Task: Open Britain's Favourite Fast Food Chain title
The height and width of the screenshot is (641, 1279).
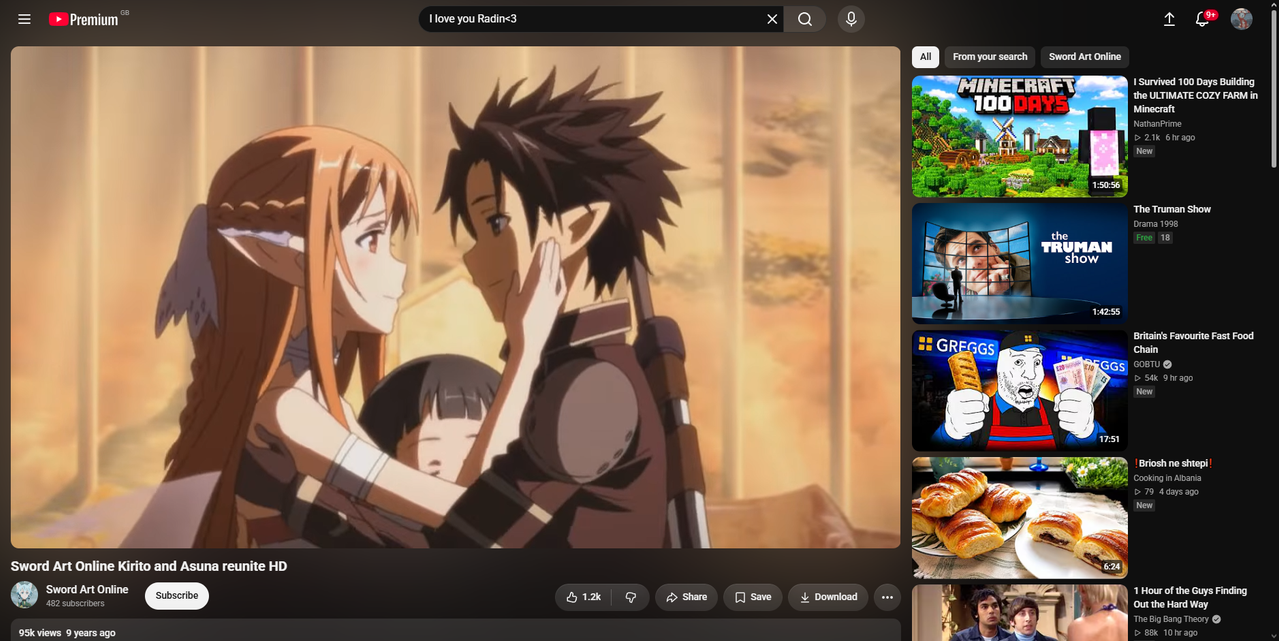Action: (1193, 343)
